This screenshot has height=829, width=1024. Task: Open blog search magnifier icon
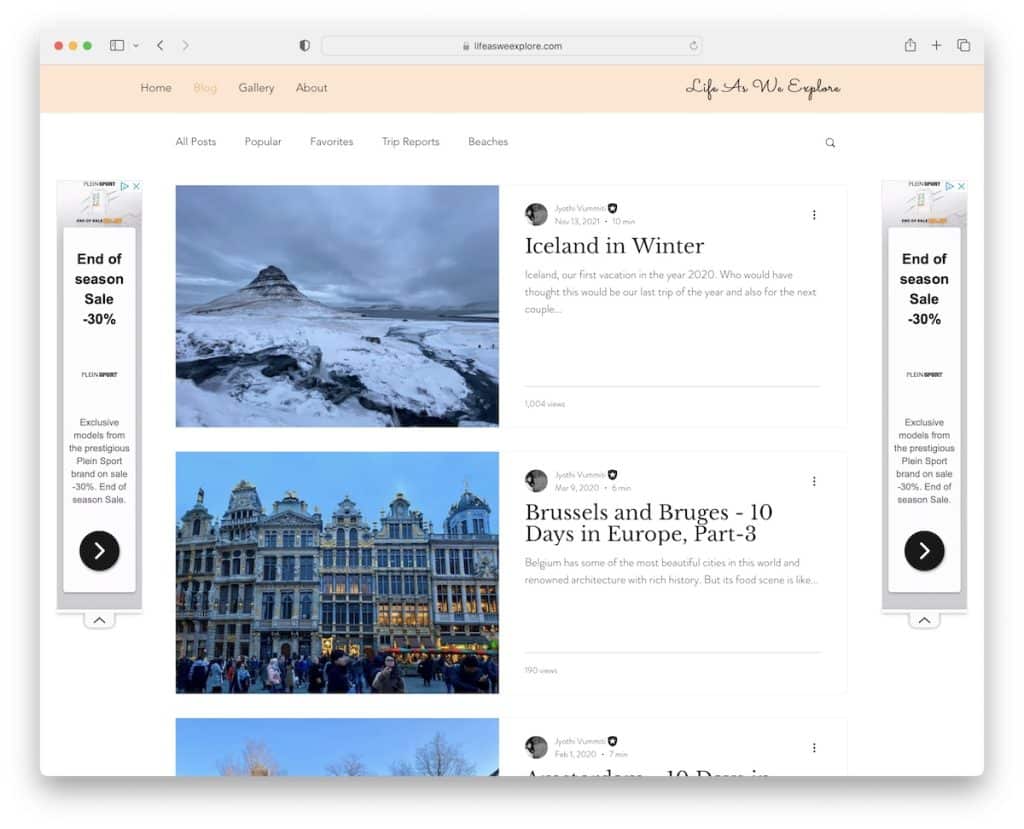[x=830, y=142]
